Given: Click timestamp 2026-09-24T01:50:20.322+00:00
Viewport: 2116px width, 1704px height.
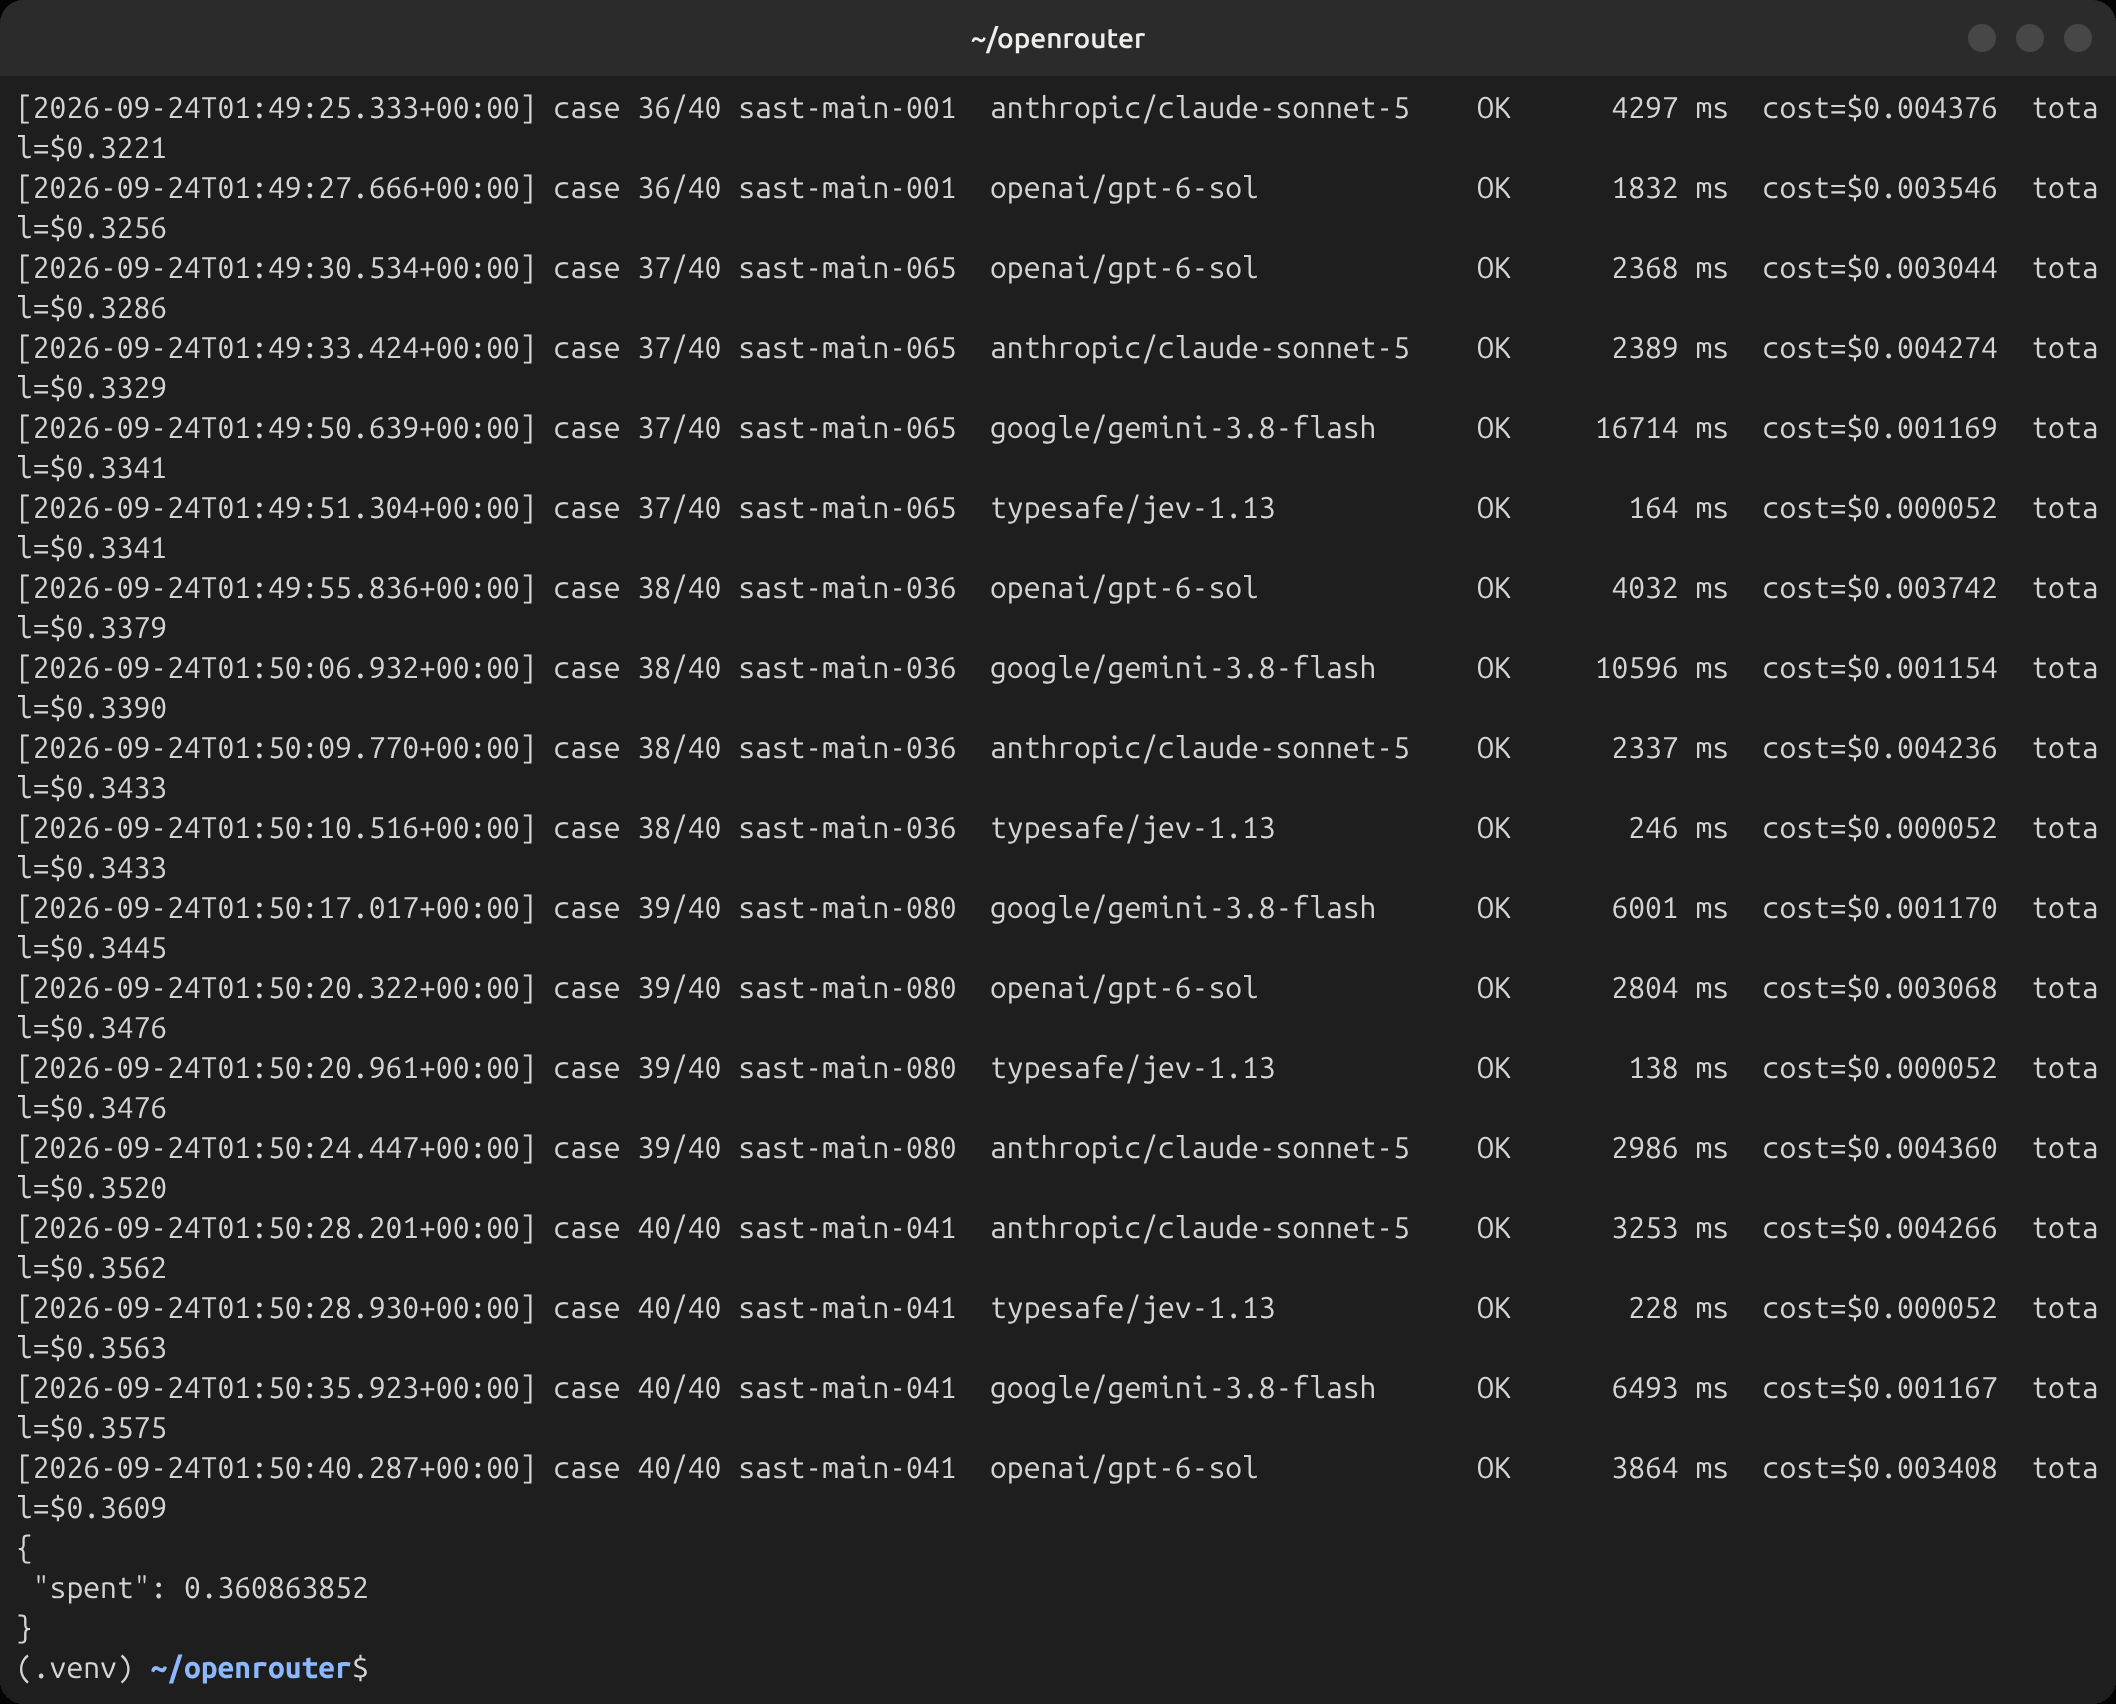Looking at the screenshot, I should tap(277, 988).
